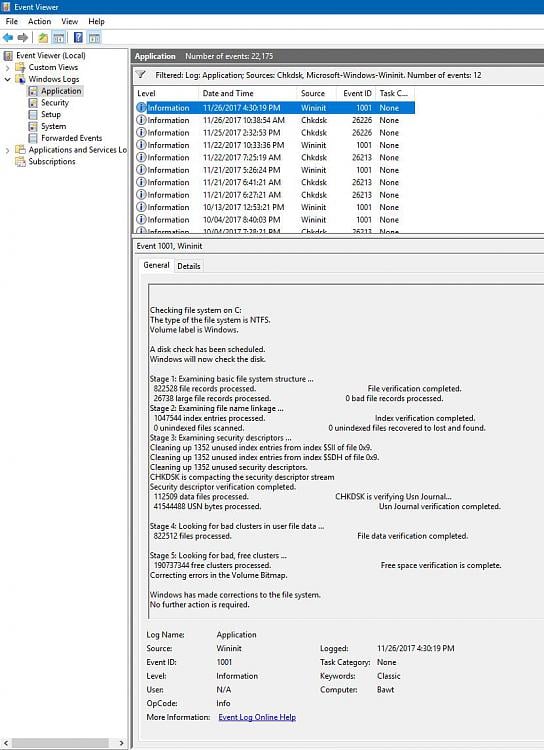Open the View menu
Screen dimensions: 544x750
click(x=69, y=22)
